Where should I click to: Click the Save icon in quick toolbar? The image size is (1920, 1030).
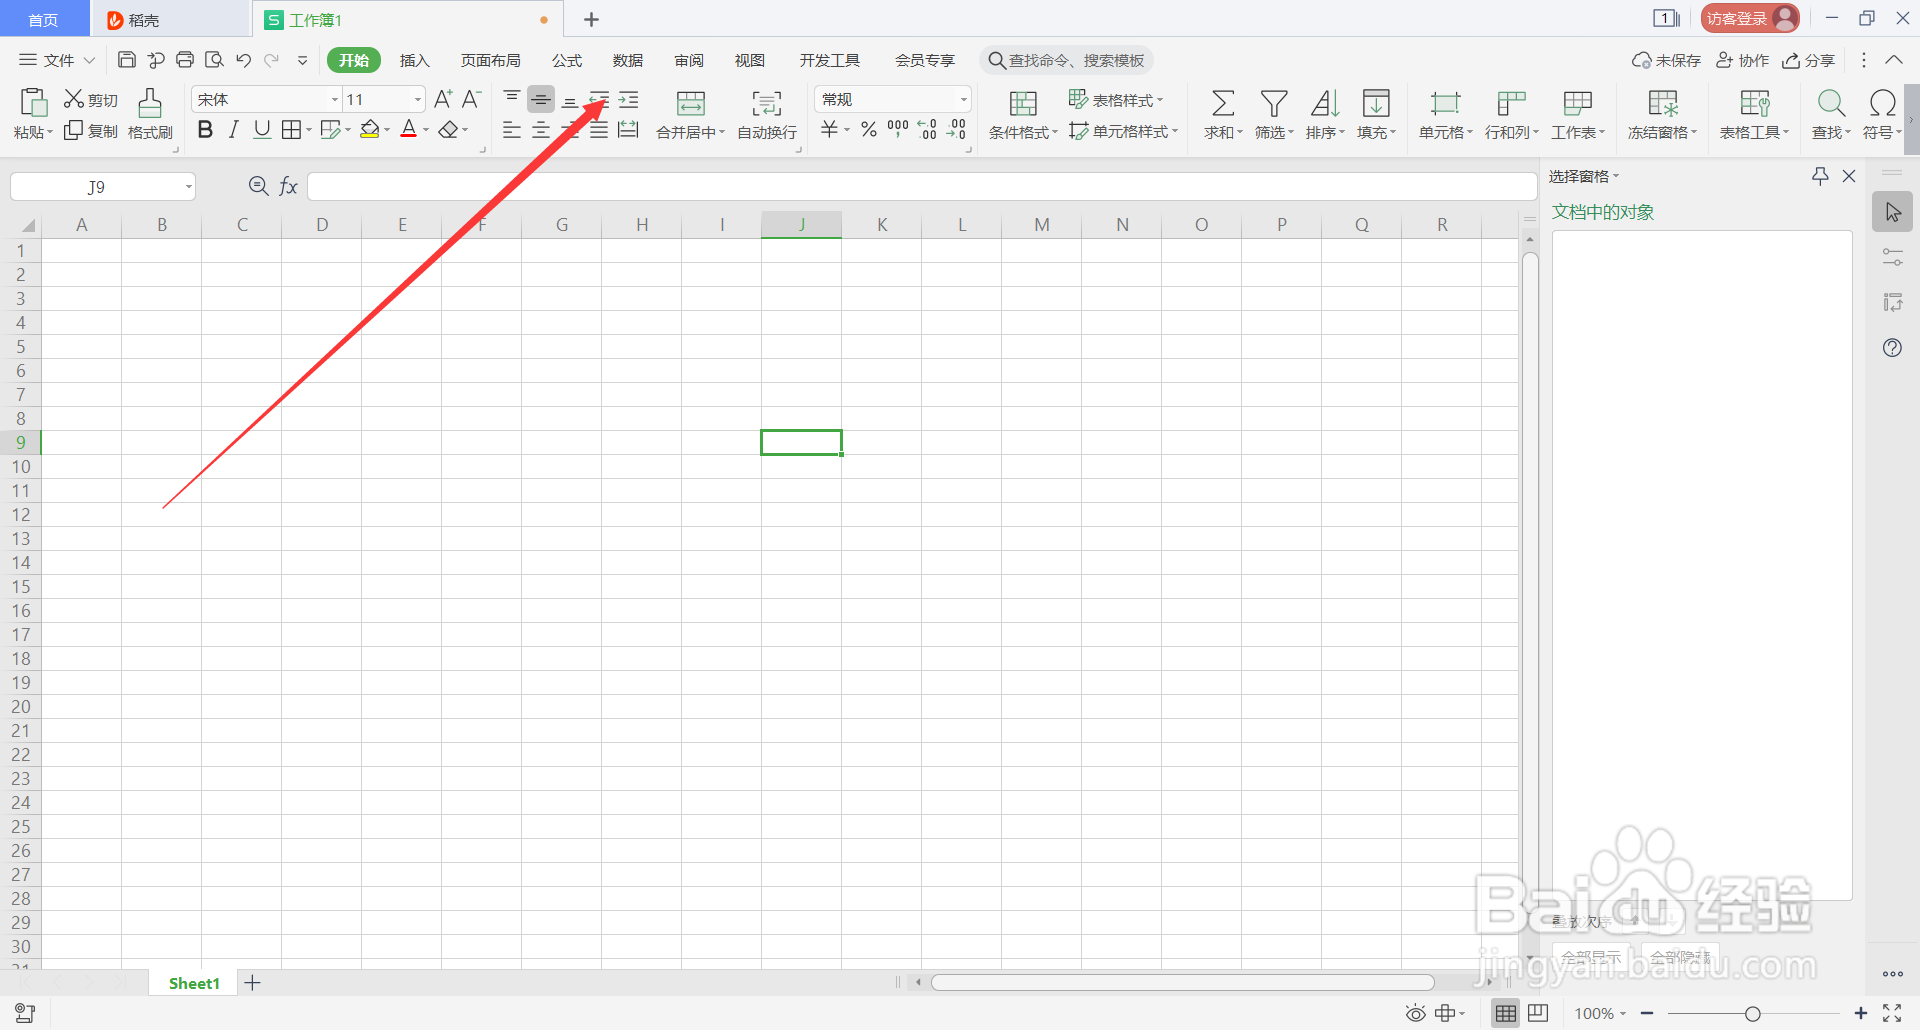[127, 60]
